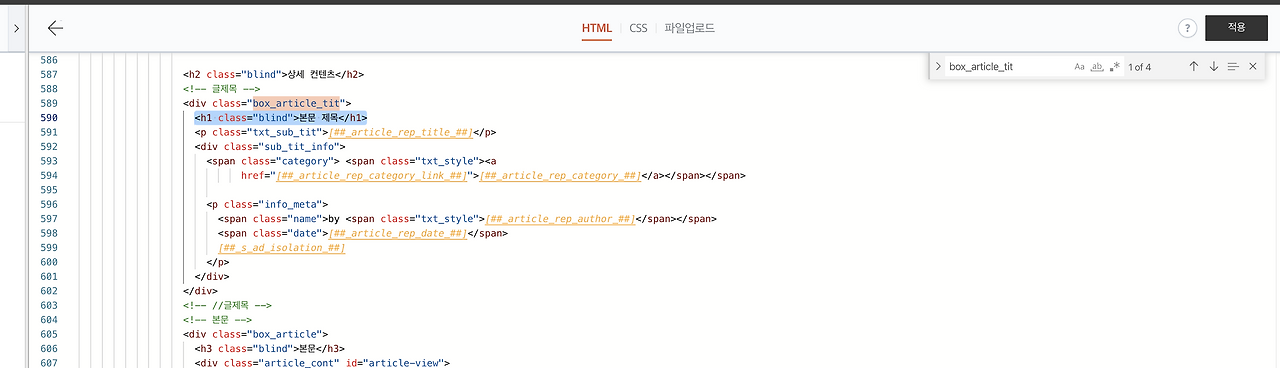Expand replace field in find widget
The width and height of the screenshot is (1280, 368).
pos(938,66)
